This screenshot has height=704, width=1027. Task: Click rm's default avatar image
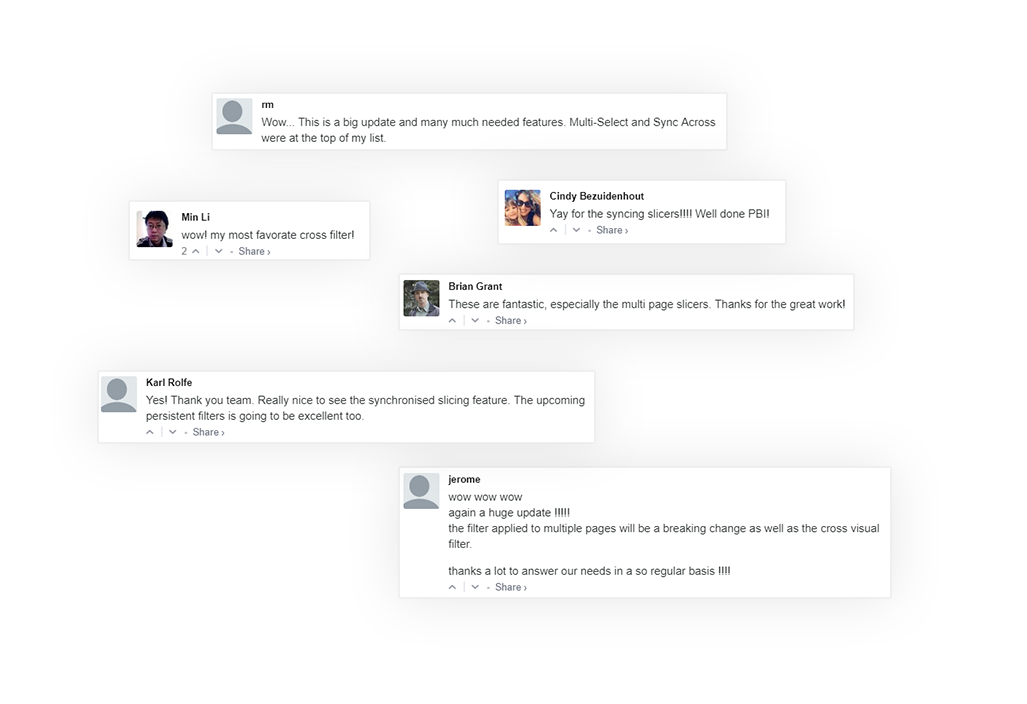pyautogui.click(x=234, y=117)
